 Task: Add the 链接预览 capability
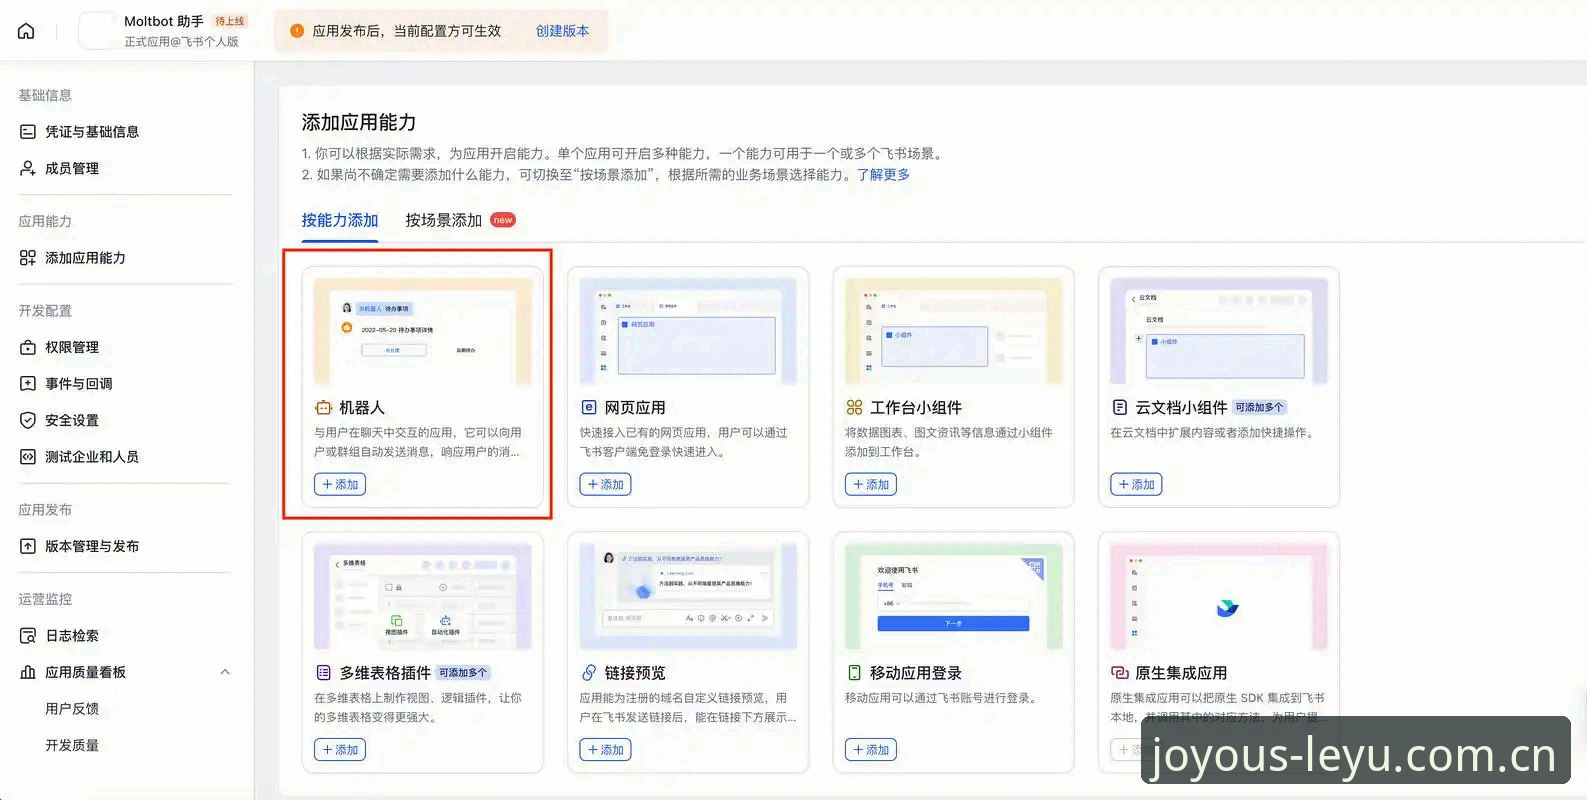point(605,749)
